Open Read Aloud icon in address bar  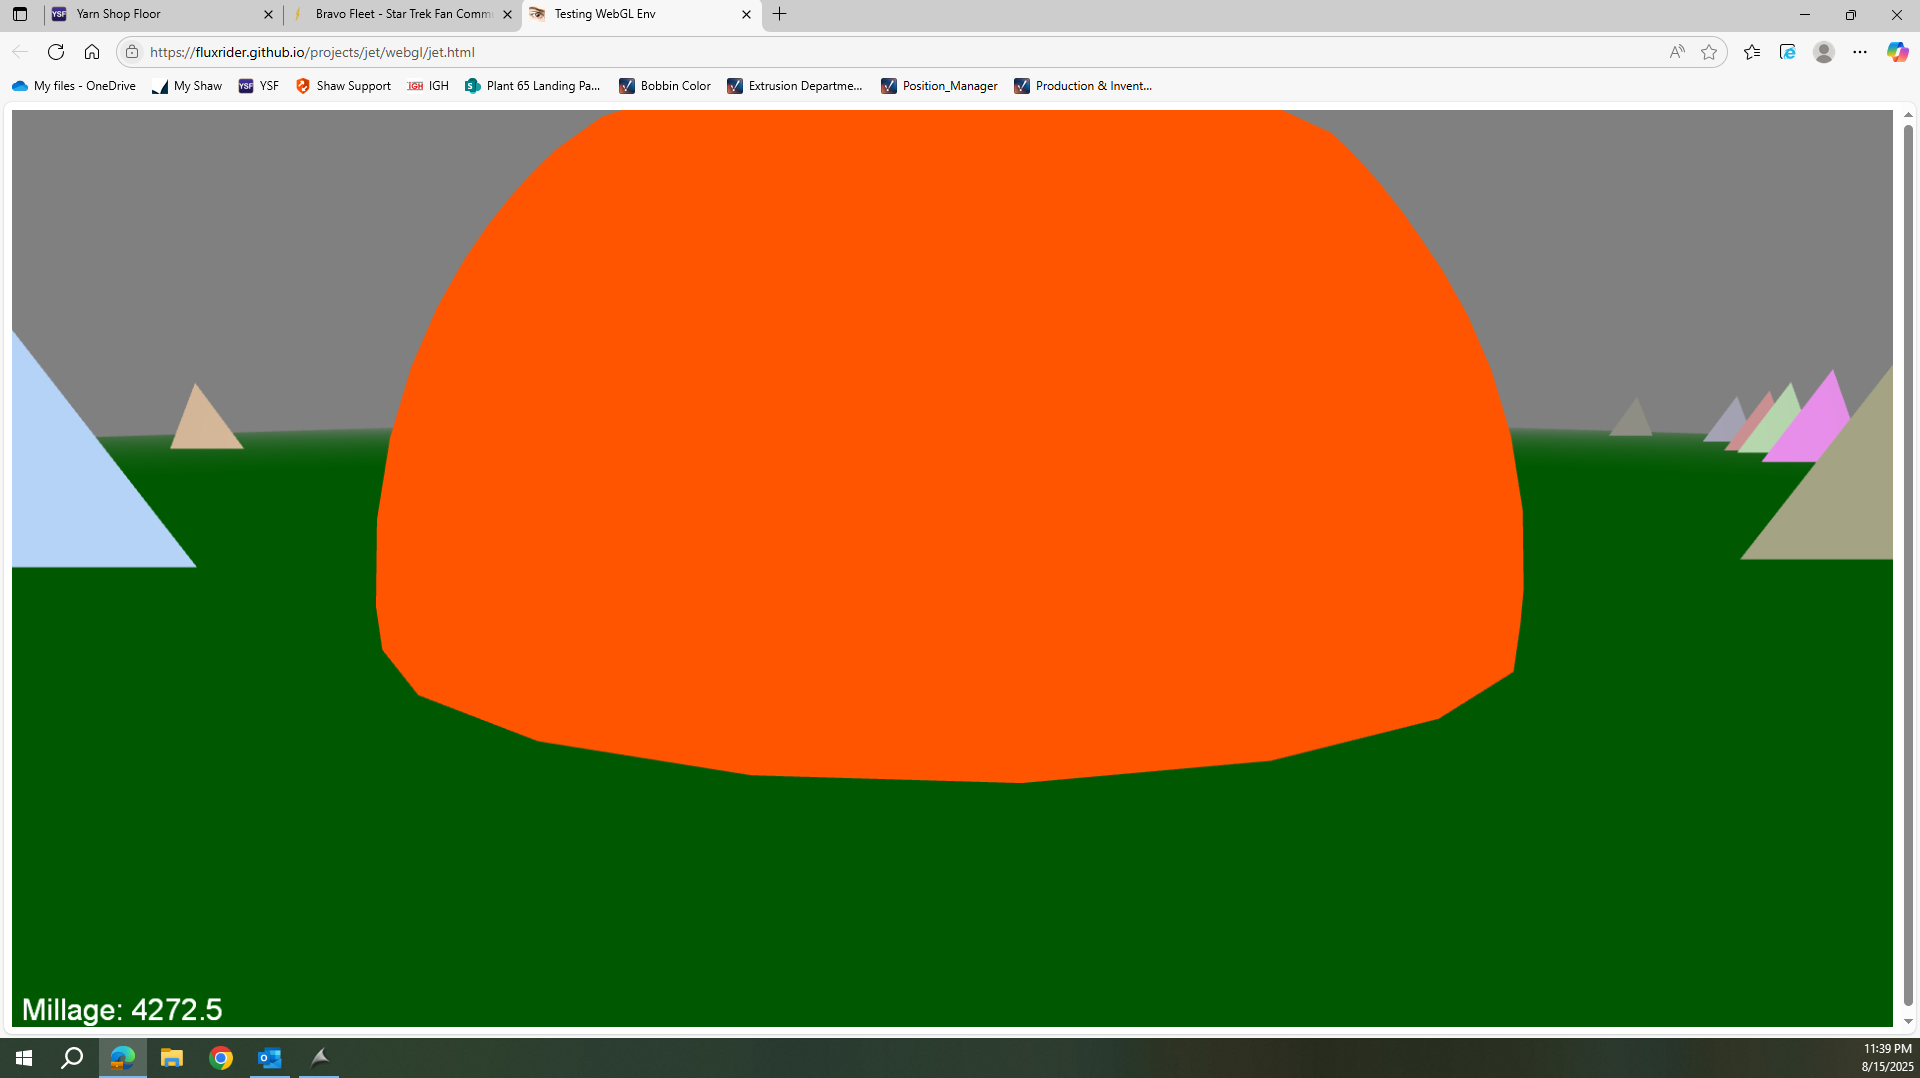[1677, 52]
